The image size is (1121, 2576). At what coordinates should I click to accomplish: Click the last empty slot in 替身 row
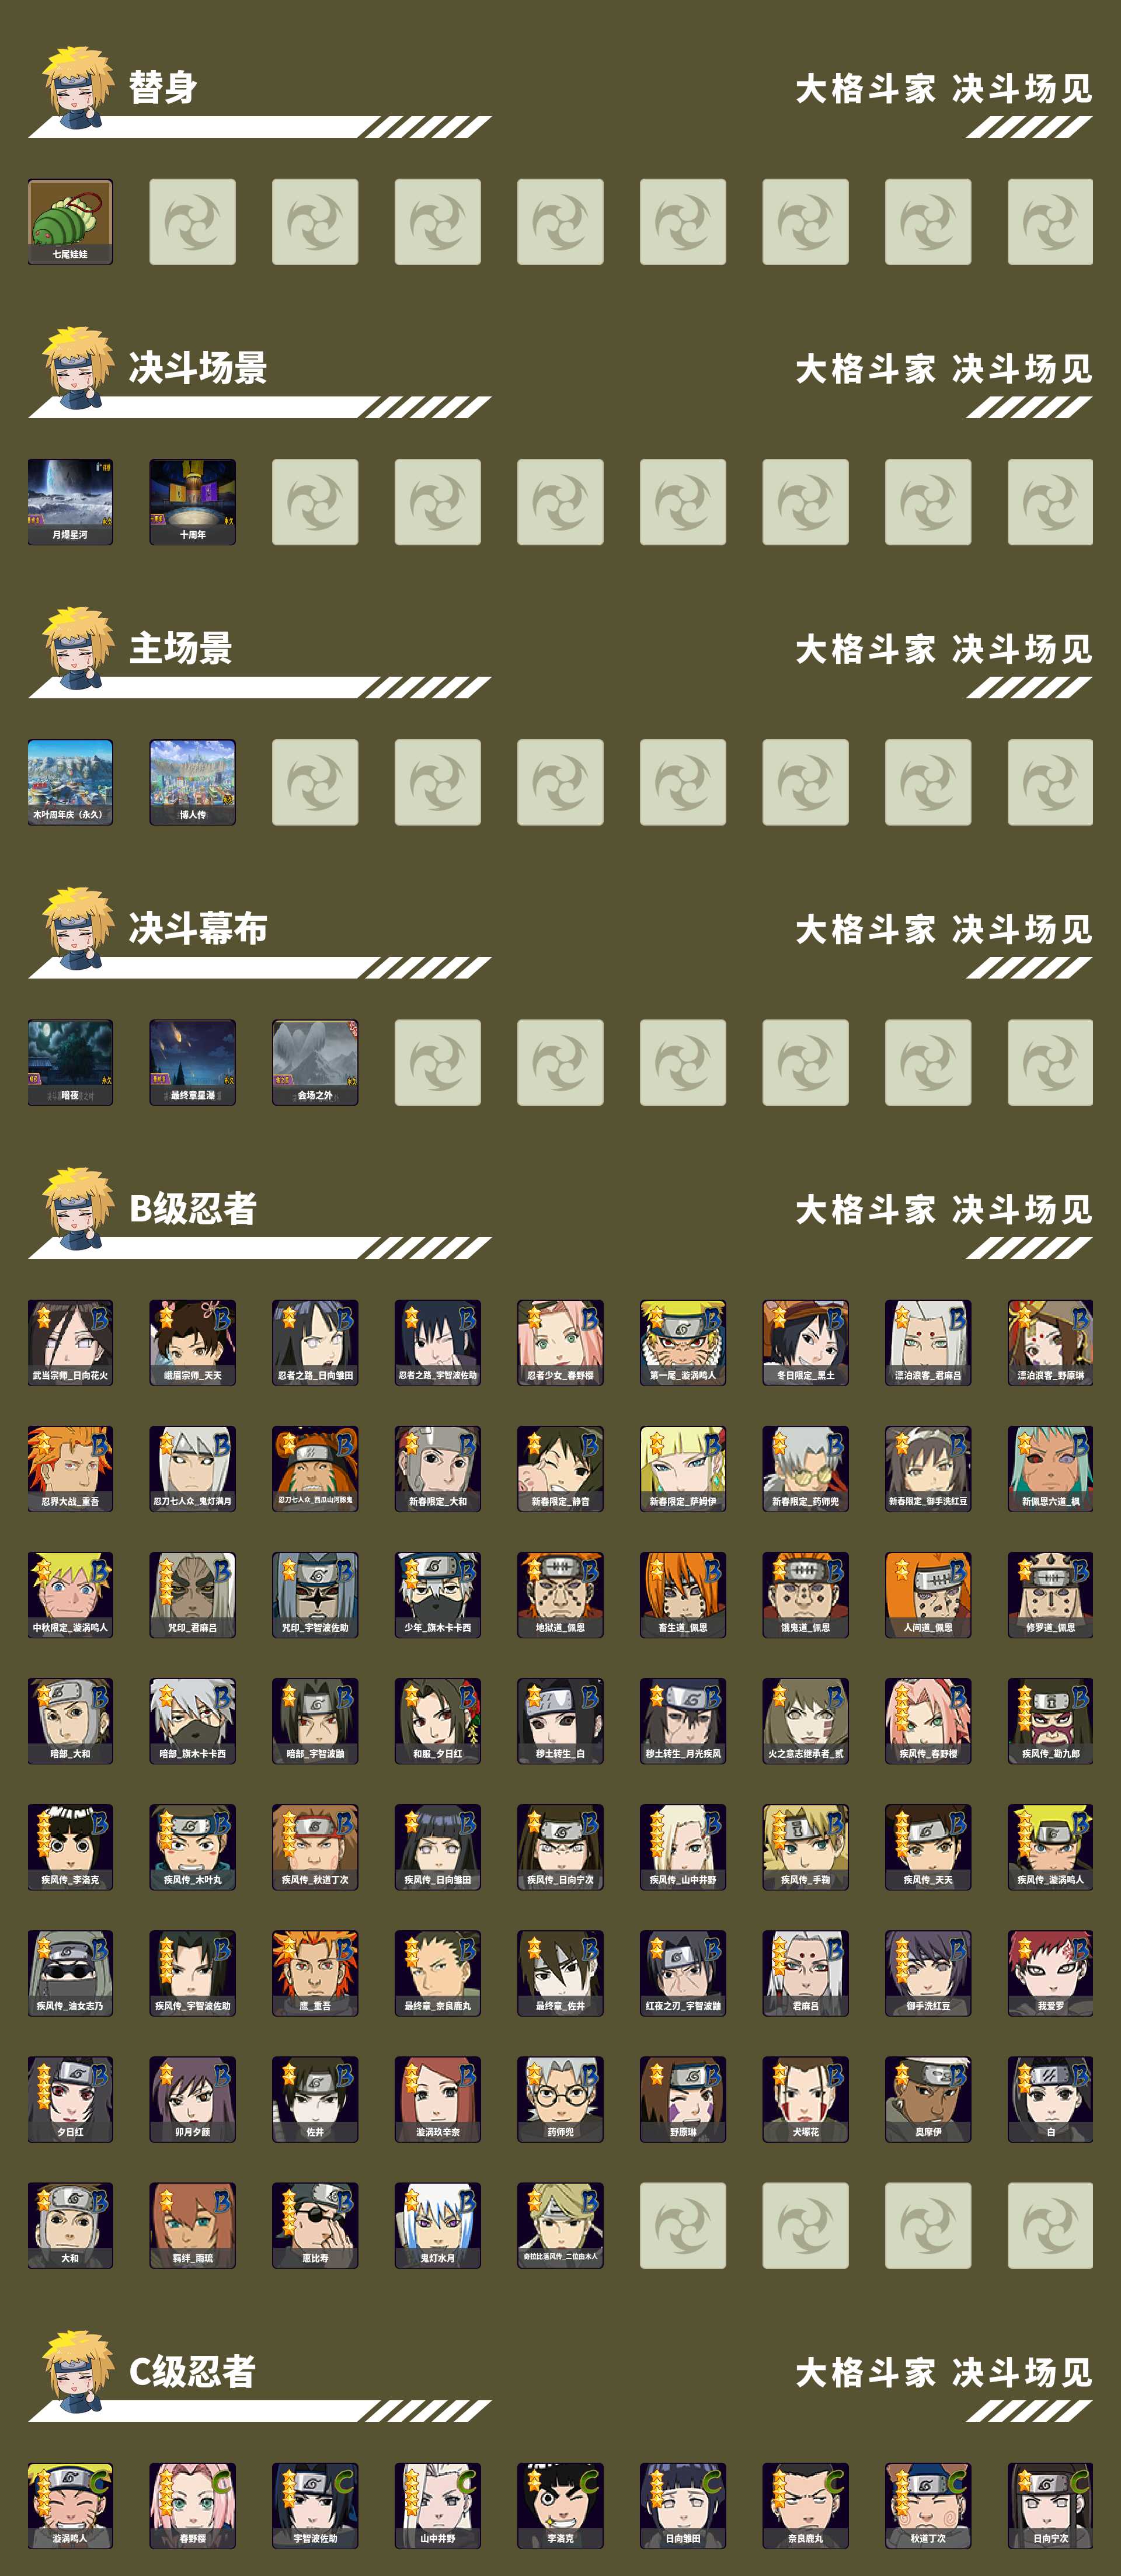click(x=1050, y=222)
